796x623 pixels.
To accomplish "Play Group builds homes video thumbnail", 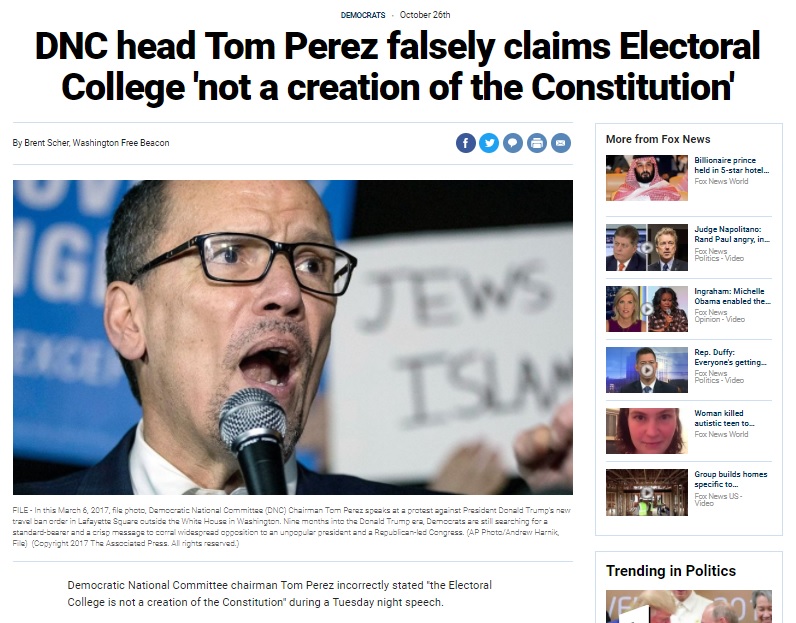I will coord(647,492).
